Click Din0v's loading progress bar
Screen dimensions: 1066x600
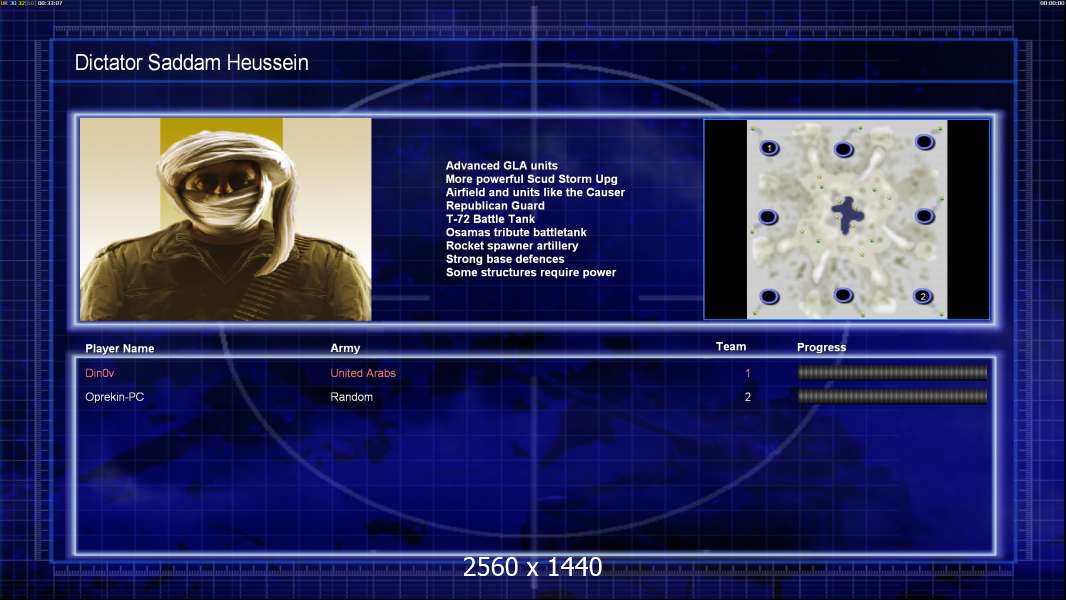click(x=892, y=373)
